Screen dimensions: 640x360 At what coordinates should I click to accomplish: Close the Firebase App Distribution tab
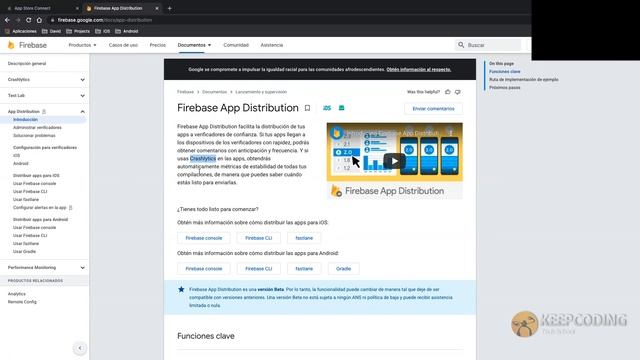157,8
